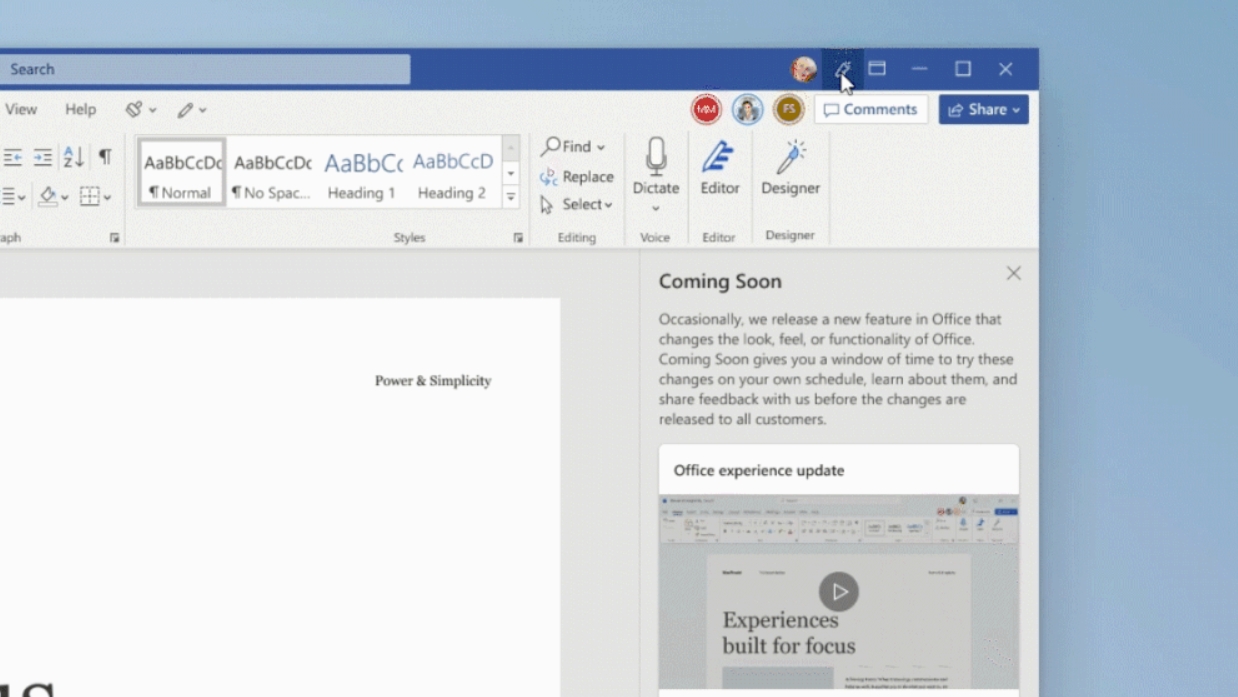Open the dropdown arrow beside the pen icon

203,110
